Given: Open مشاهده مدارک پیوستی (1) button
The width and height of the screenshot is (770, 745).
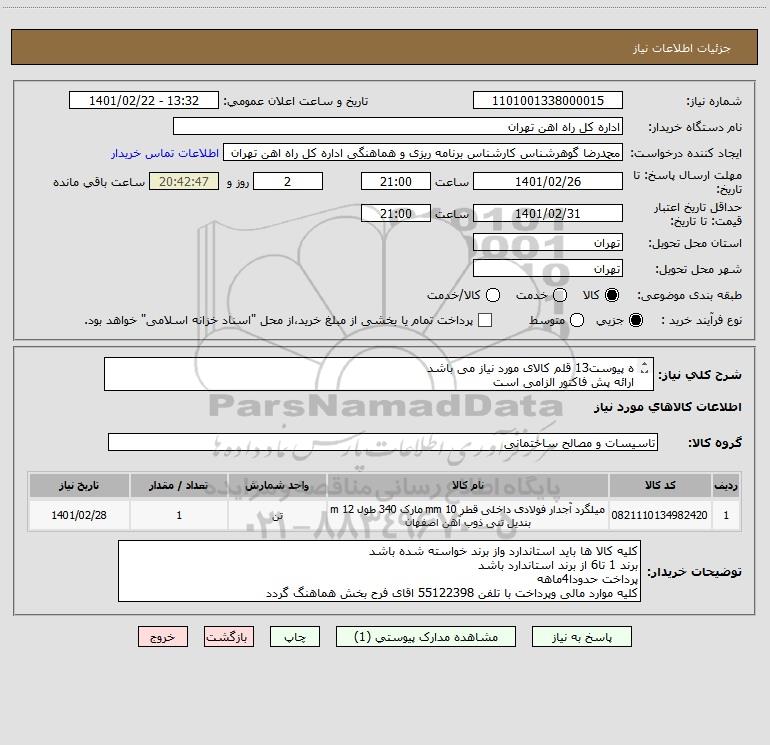Looking at the screenshot, I should click(426, 636).
